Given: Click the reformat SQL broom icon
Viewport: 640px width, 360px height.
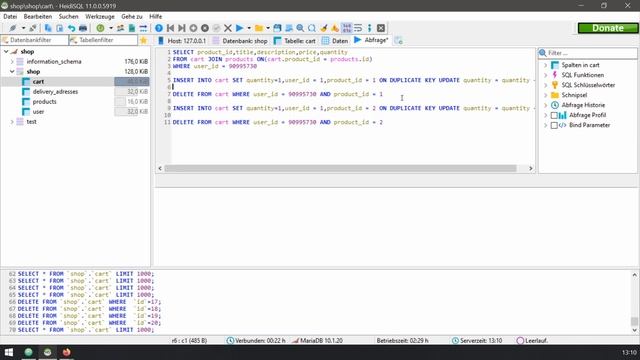Looking at the screenshot, I should click(324, 28).
